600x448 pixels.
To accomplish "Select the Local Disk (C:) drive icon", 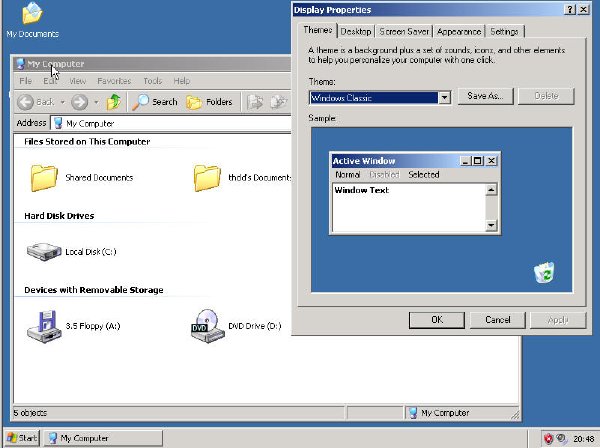I will pos(44,252).
